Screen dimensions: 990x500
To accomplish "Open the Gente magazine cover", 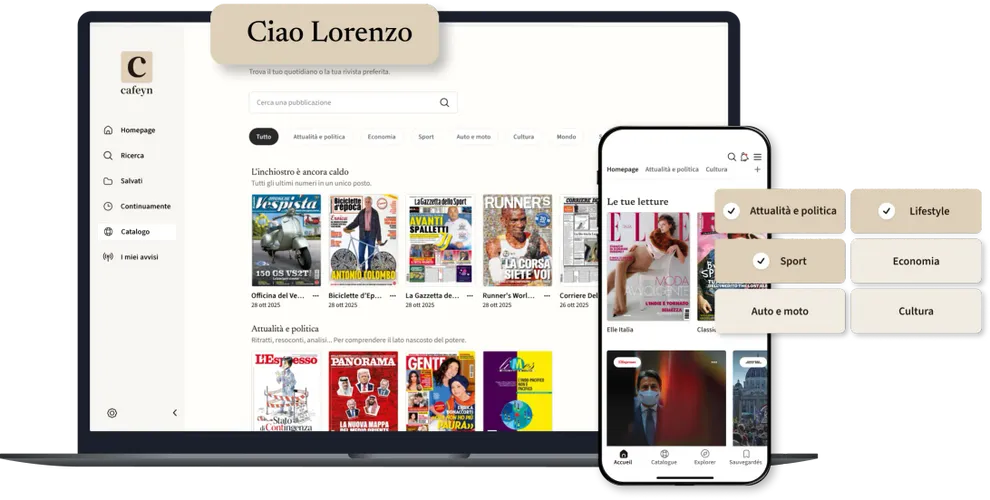I will pyautogui.click(x=440, y=391).
